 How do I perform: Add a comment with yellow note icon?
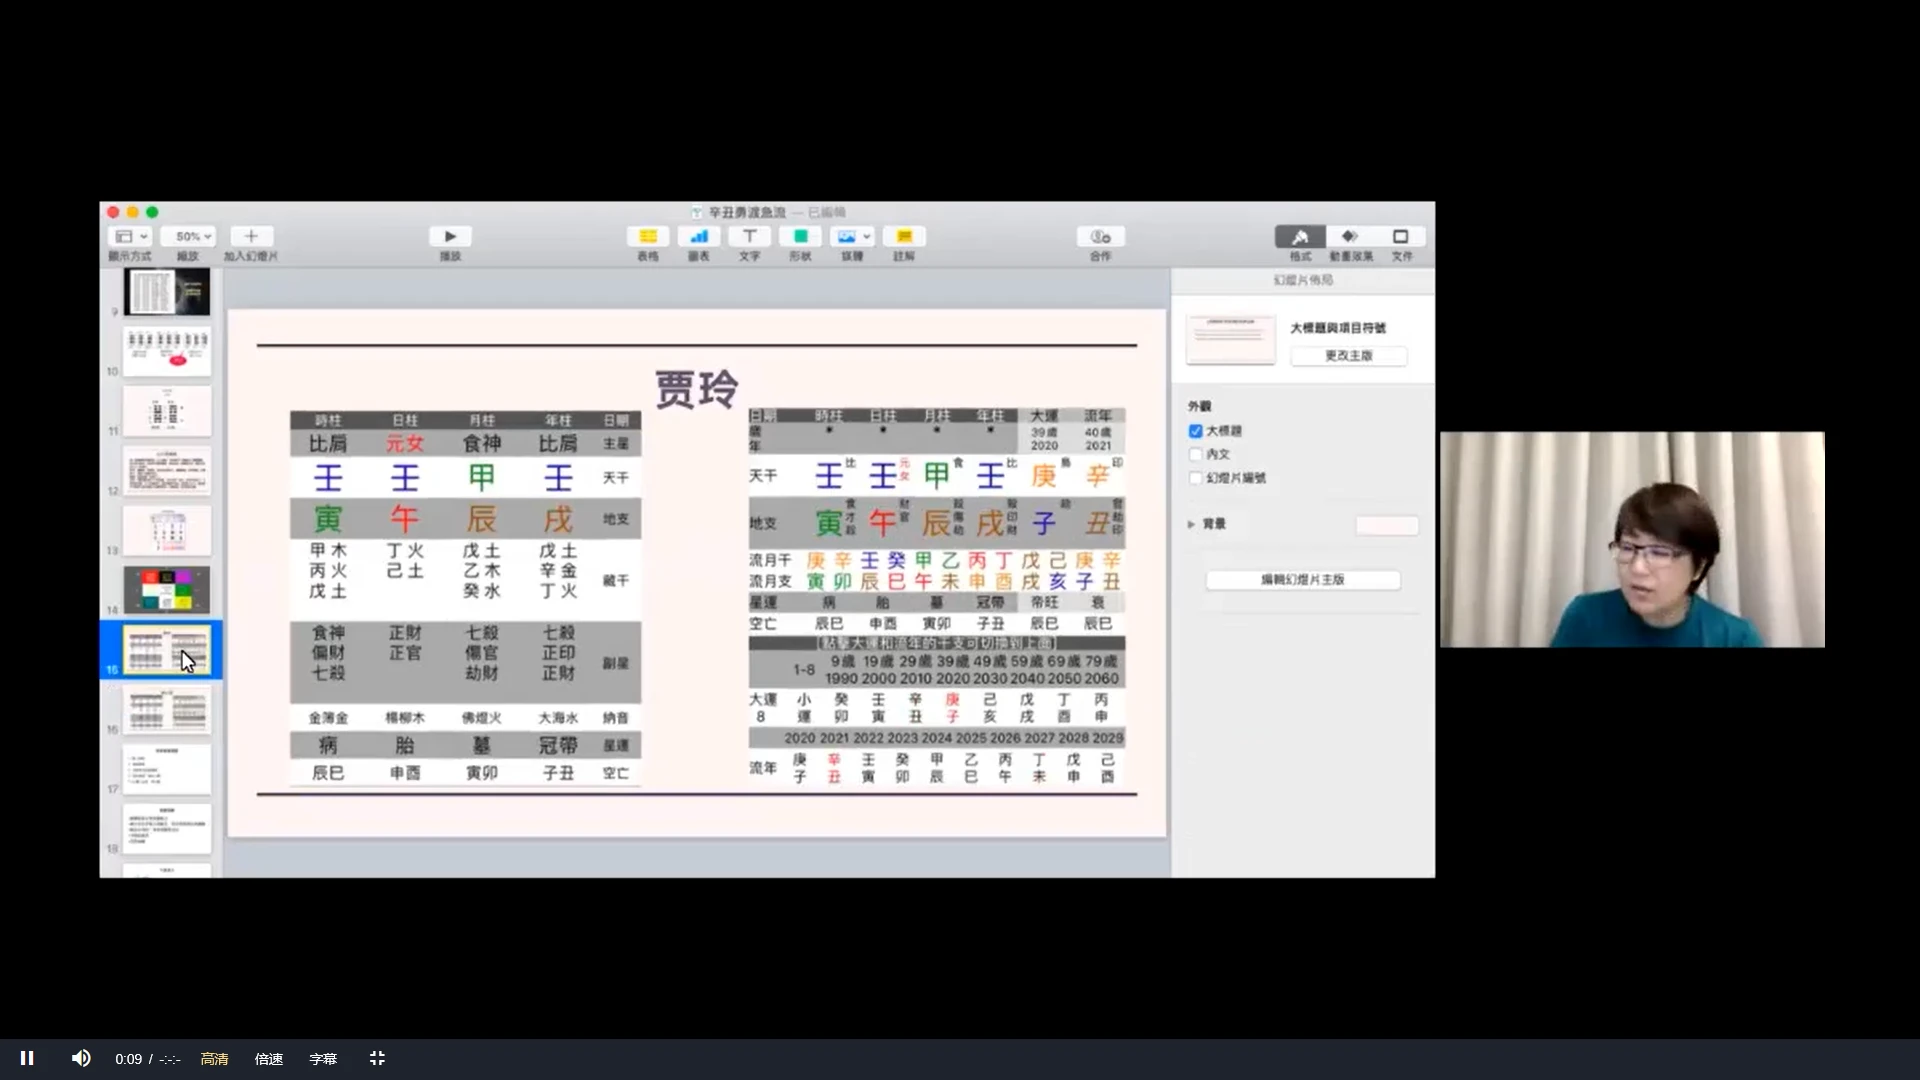click(904, 237)
